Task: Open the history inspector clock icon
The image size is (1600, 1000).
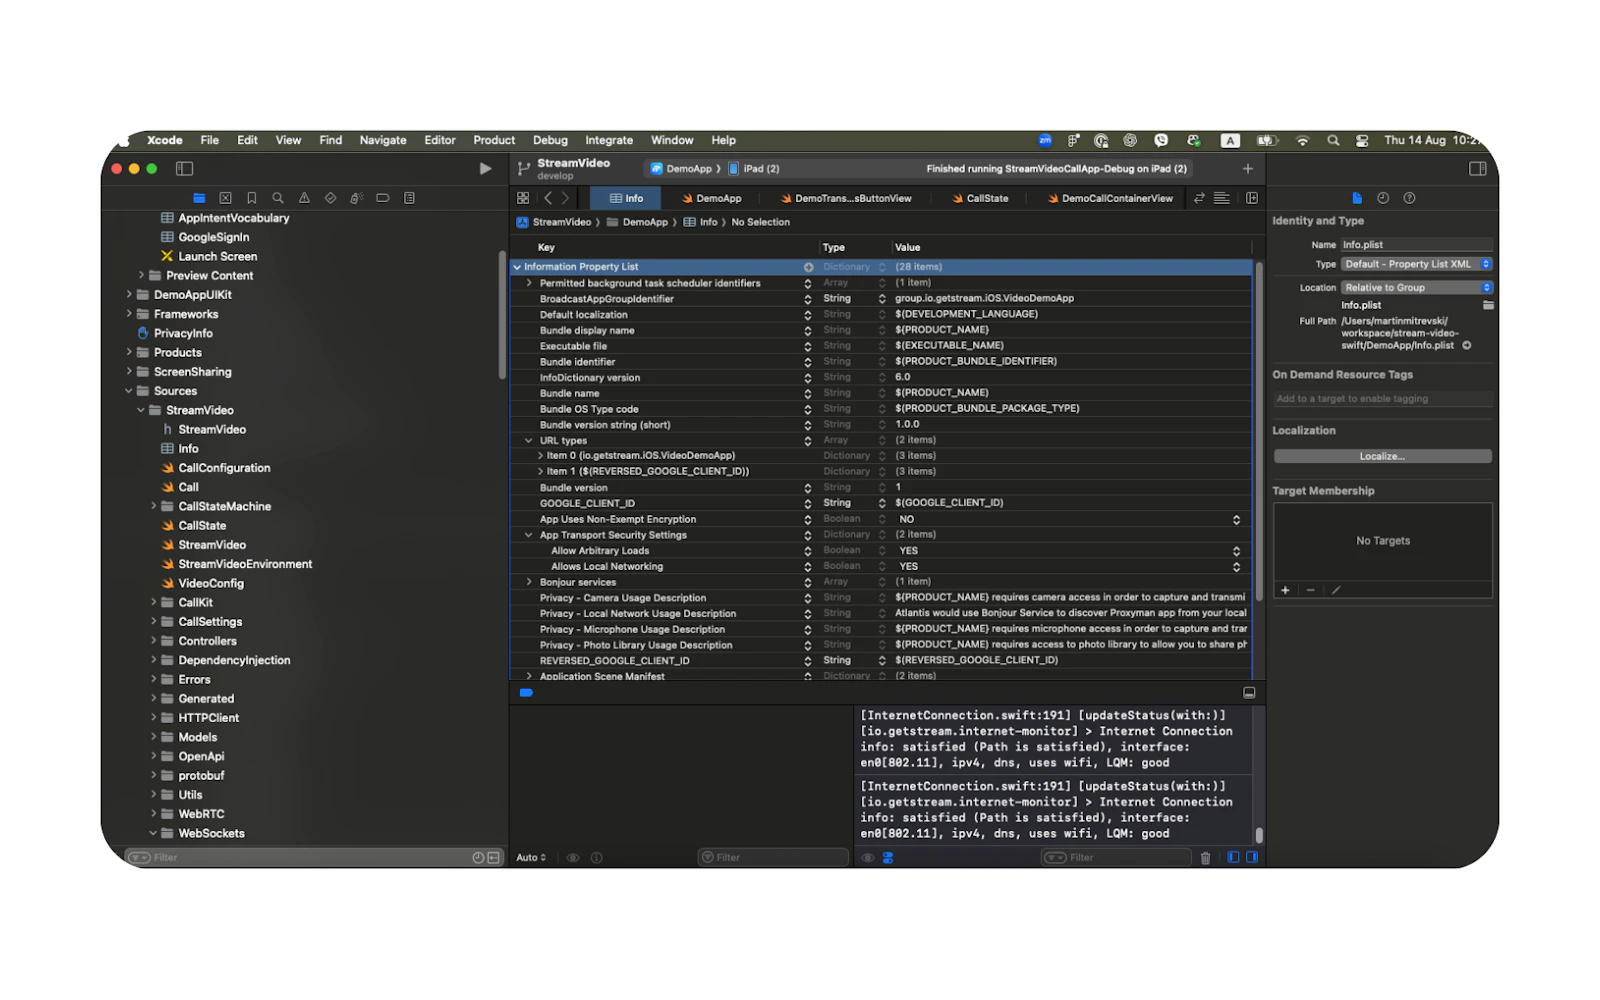Action: (1383, 198)
